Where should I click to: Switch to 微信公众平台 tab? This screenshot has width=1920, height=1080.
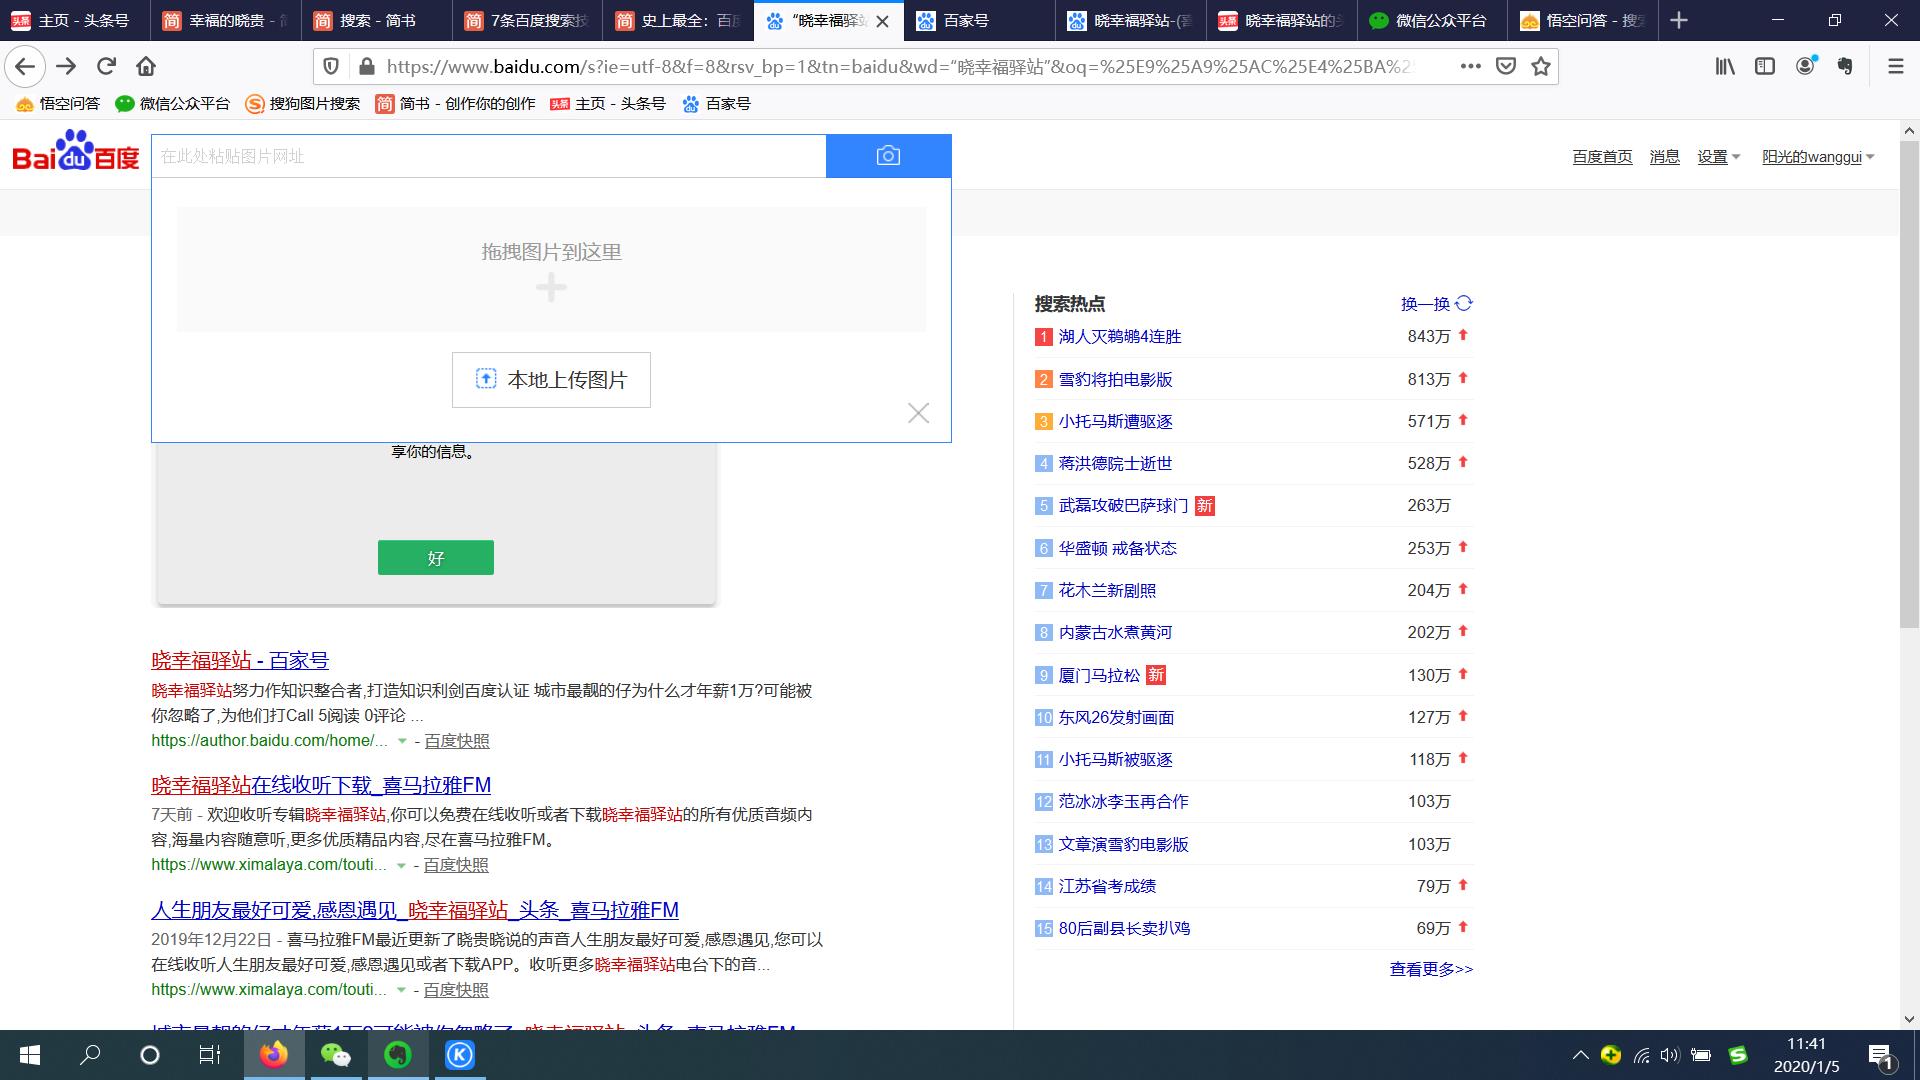point(1432,20)
